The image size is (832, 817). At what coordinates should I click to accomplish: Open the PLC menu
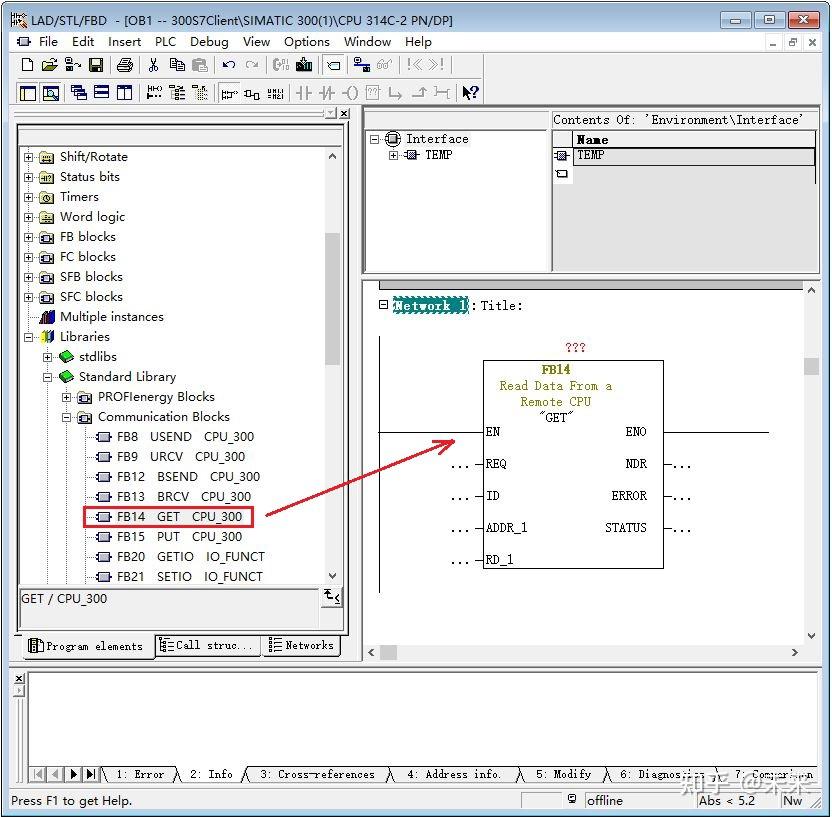pos(165,41)
